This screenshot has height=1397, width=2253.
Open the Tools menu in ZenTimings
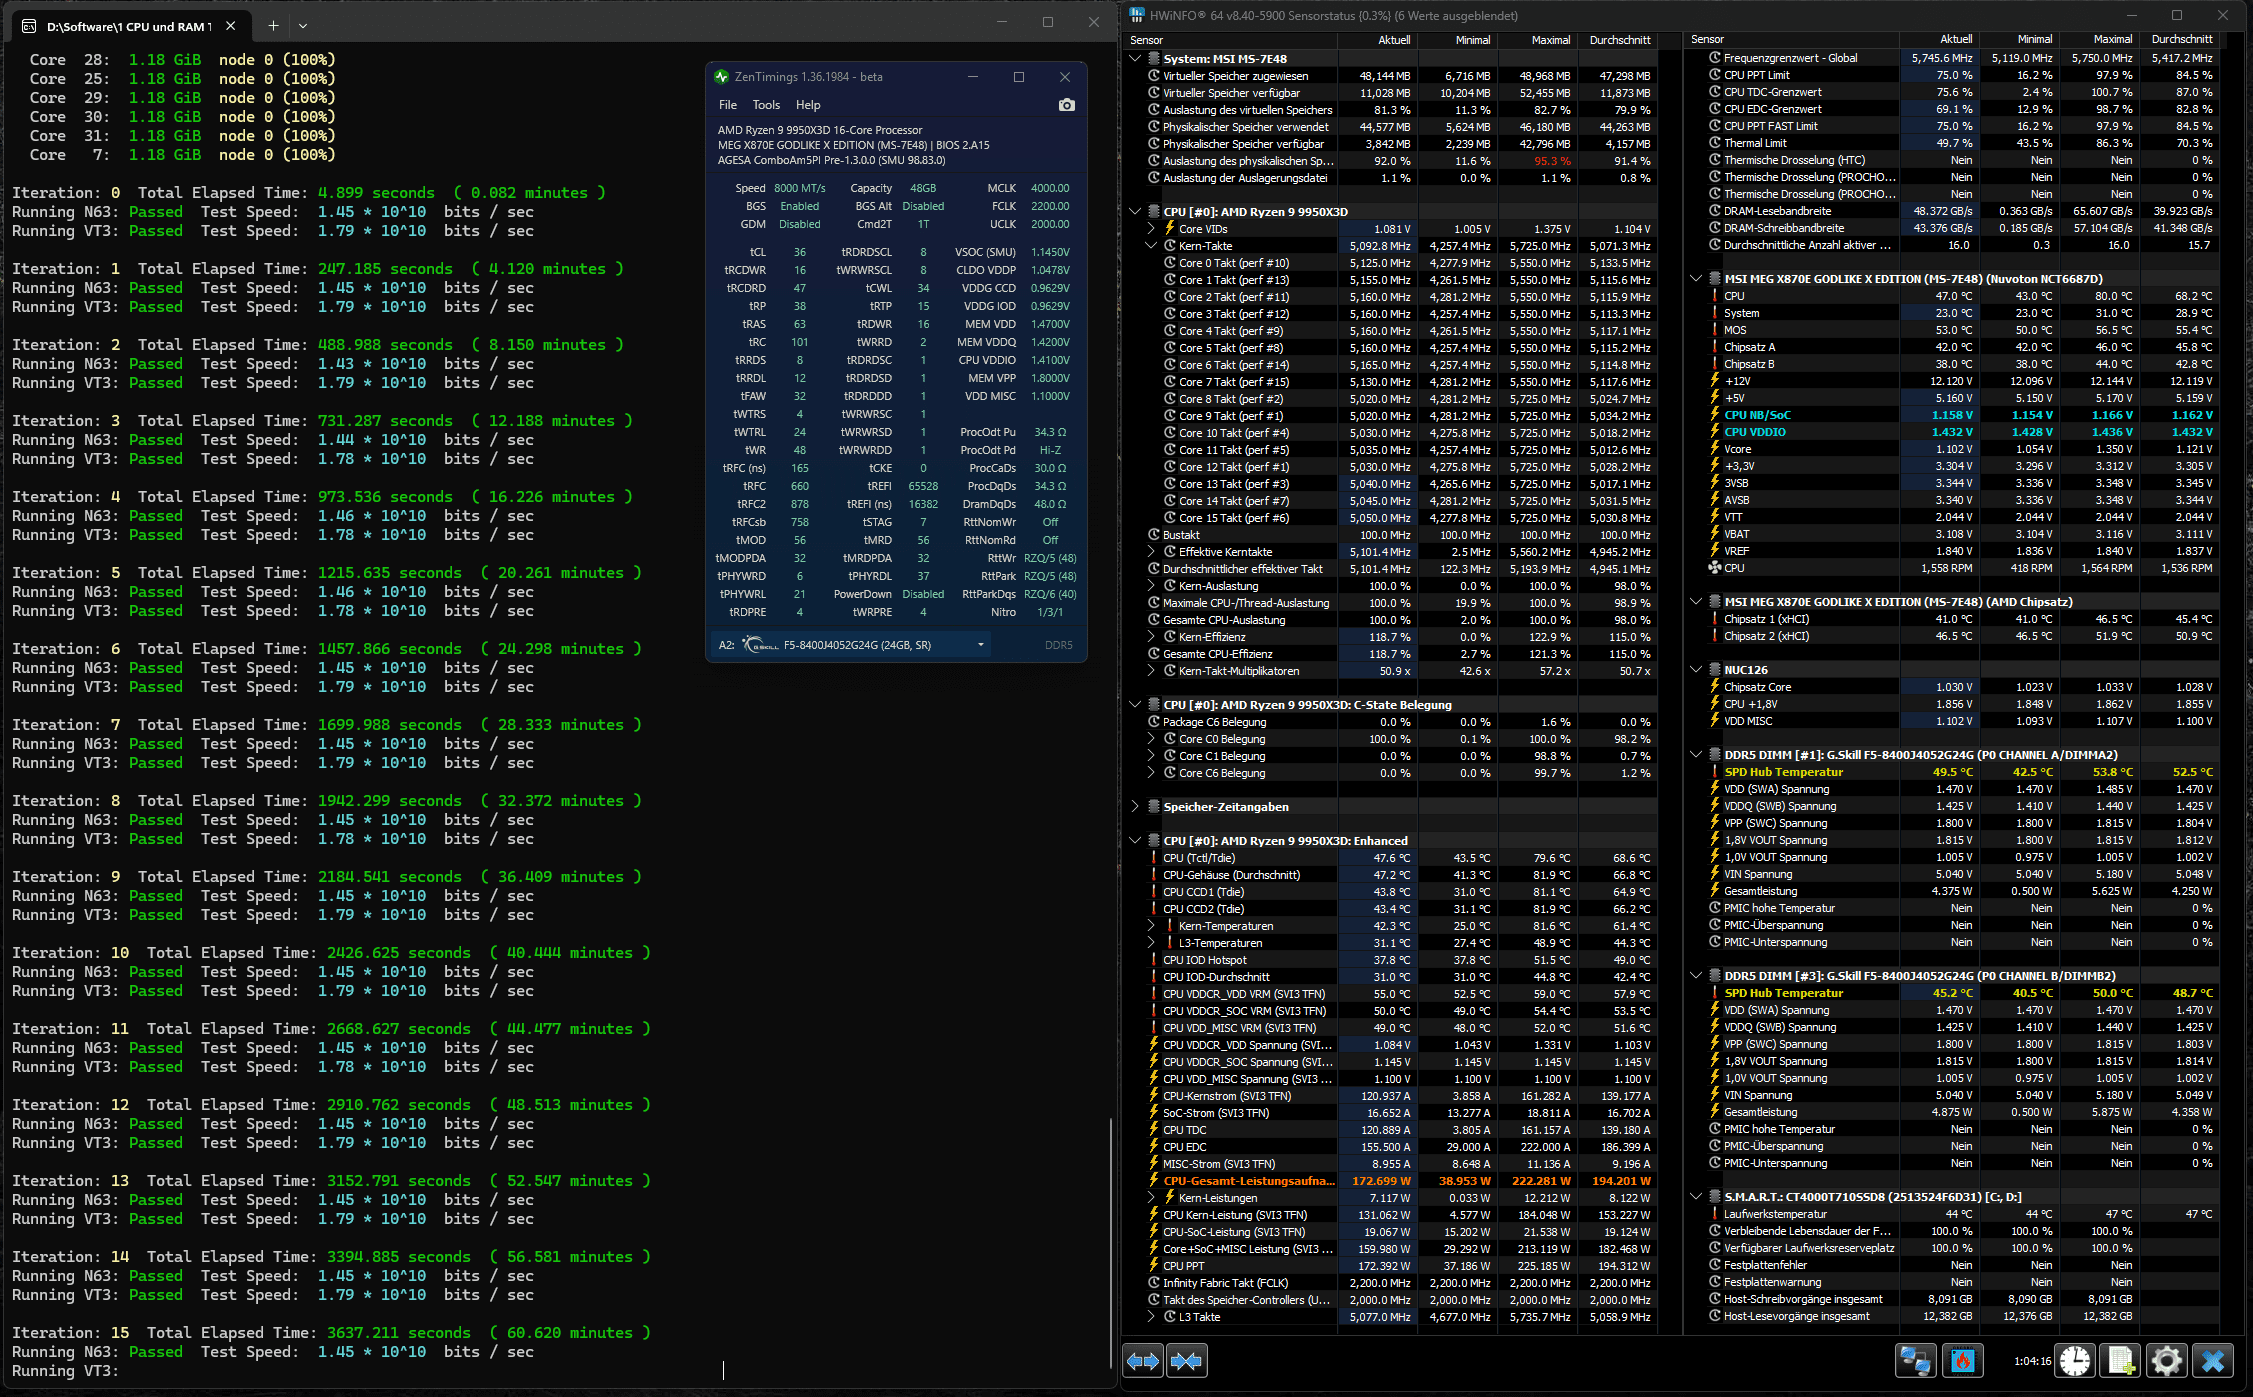point(766,105)
